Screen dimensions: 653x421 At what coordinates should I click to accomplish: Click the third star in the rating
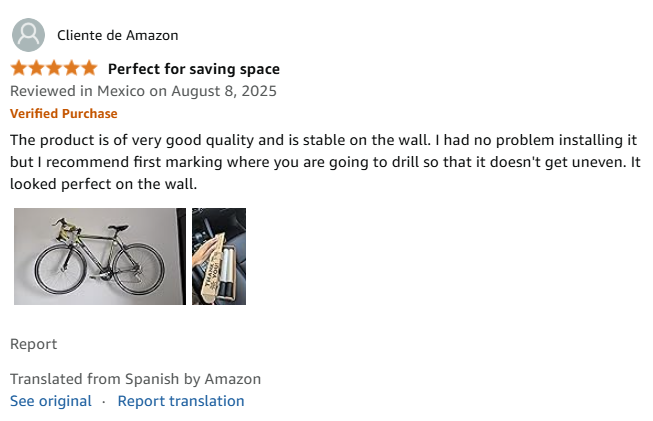(x=54, y=69)
